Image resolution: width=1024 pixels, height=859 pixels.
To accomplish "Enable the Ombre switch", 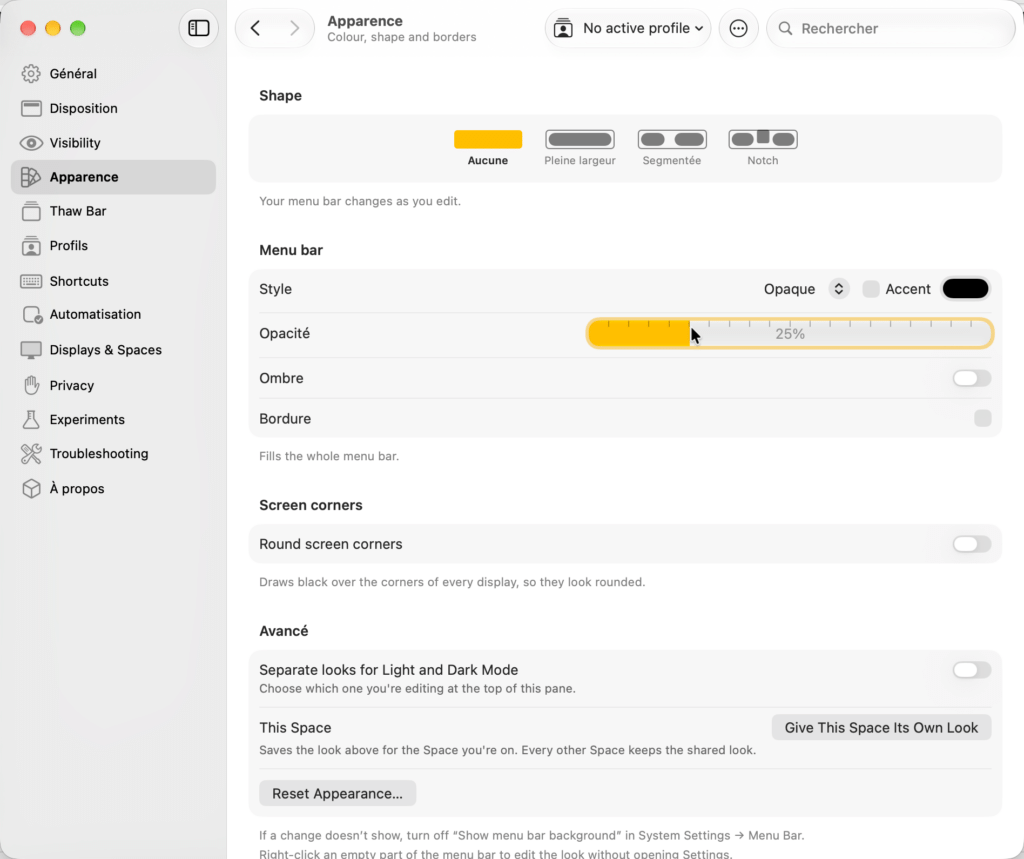I will point(971,378).
